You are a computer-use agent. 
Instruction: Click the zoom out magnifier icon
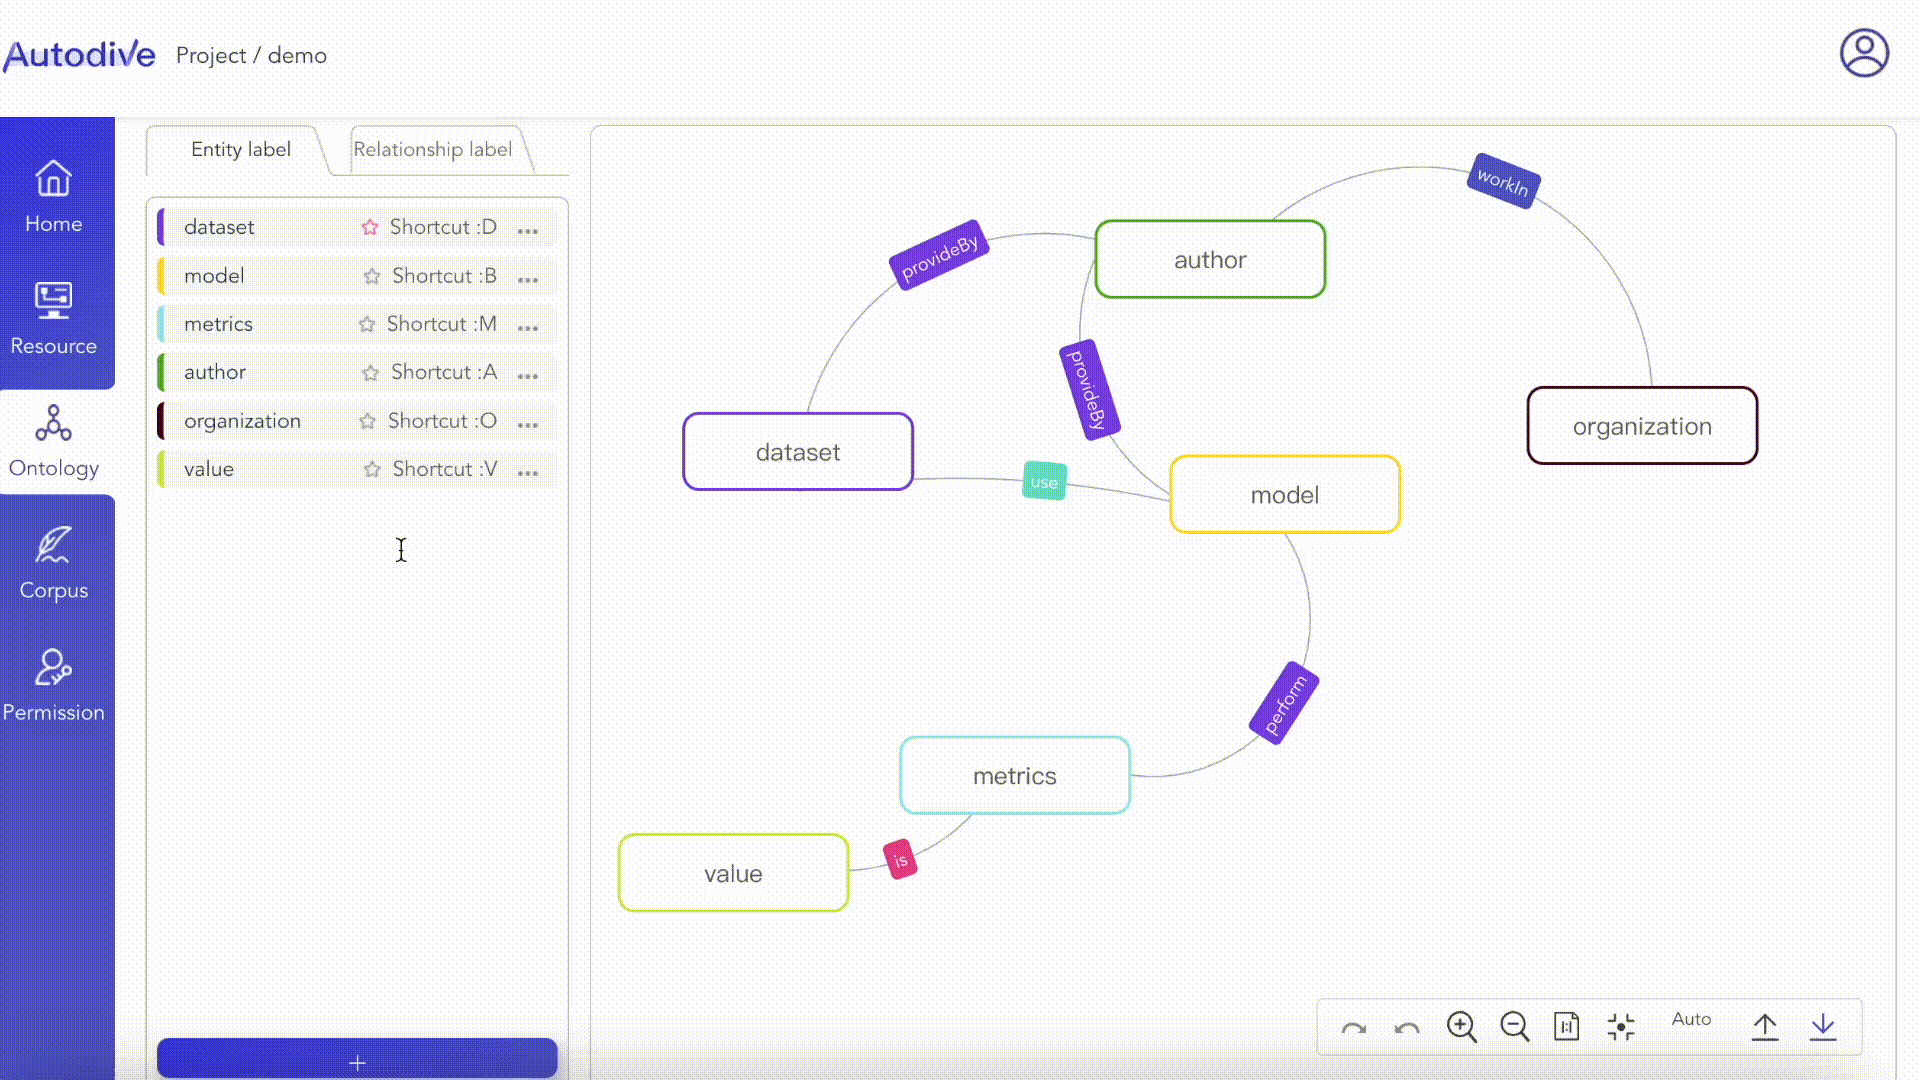pos(1514,1026)
